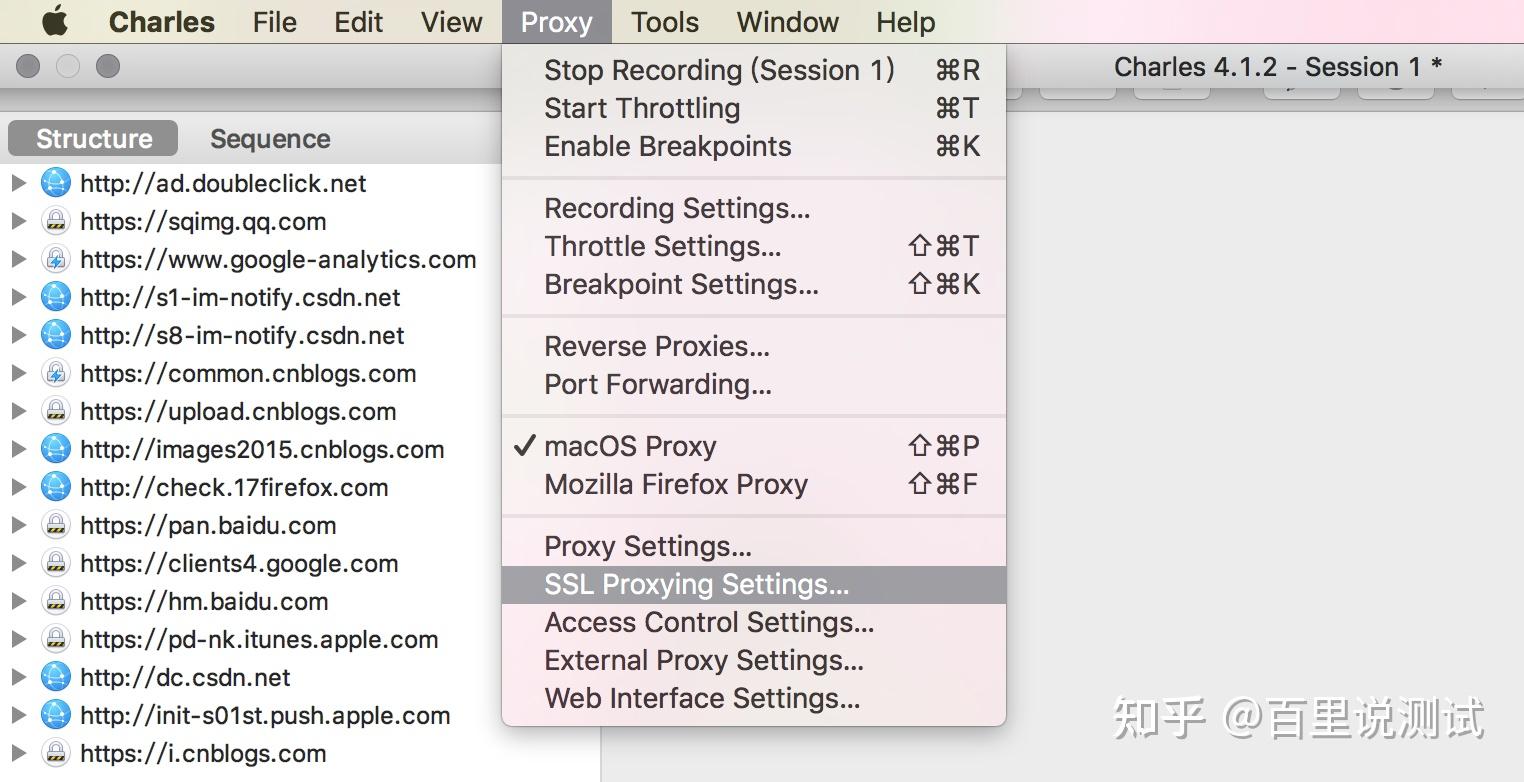Open the View menu

click(x=451, y=22)
